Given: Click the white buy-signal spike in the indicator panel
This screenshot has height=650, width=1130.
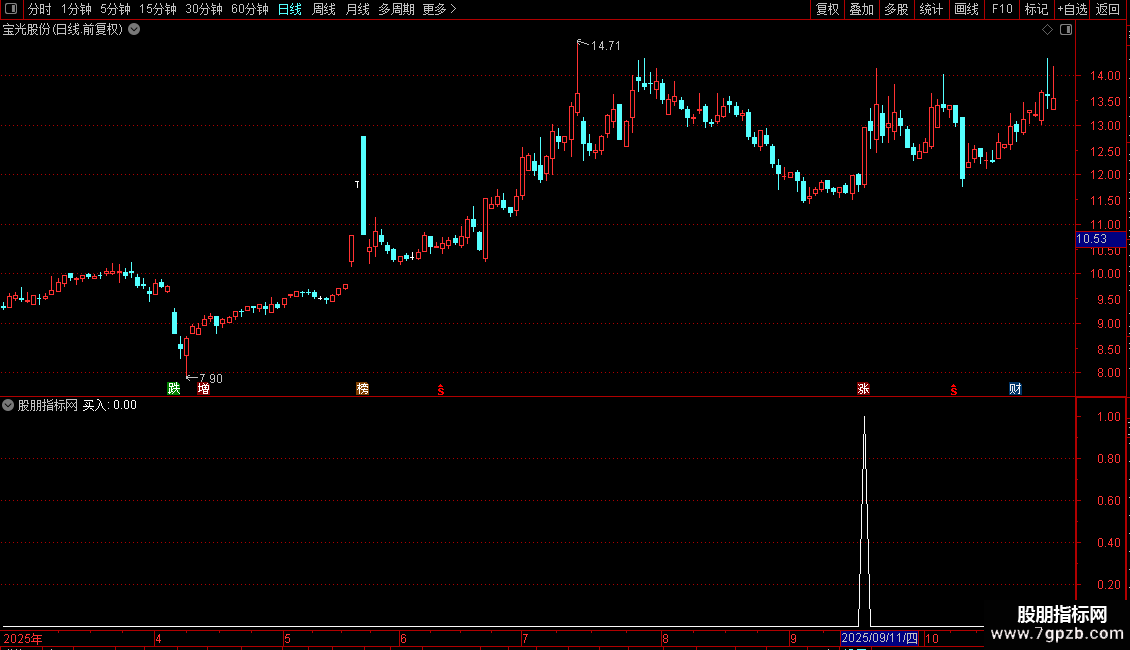Looking at the screenshot, I should click(x=864, y=522).
